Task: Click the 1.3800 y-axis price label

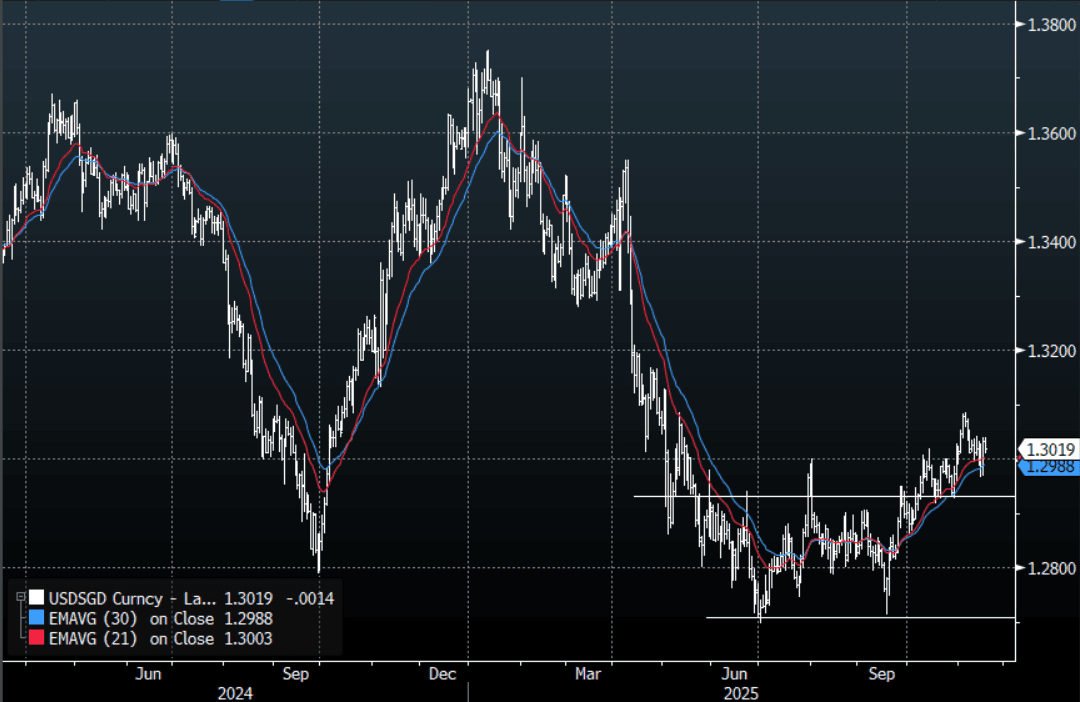Action: [1049, 24]
